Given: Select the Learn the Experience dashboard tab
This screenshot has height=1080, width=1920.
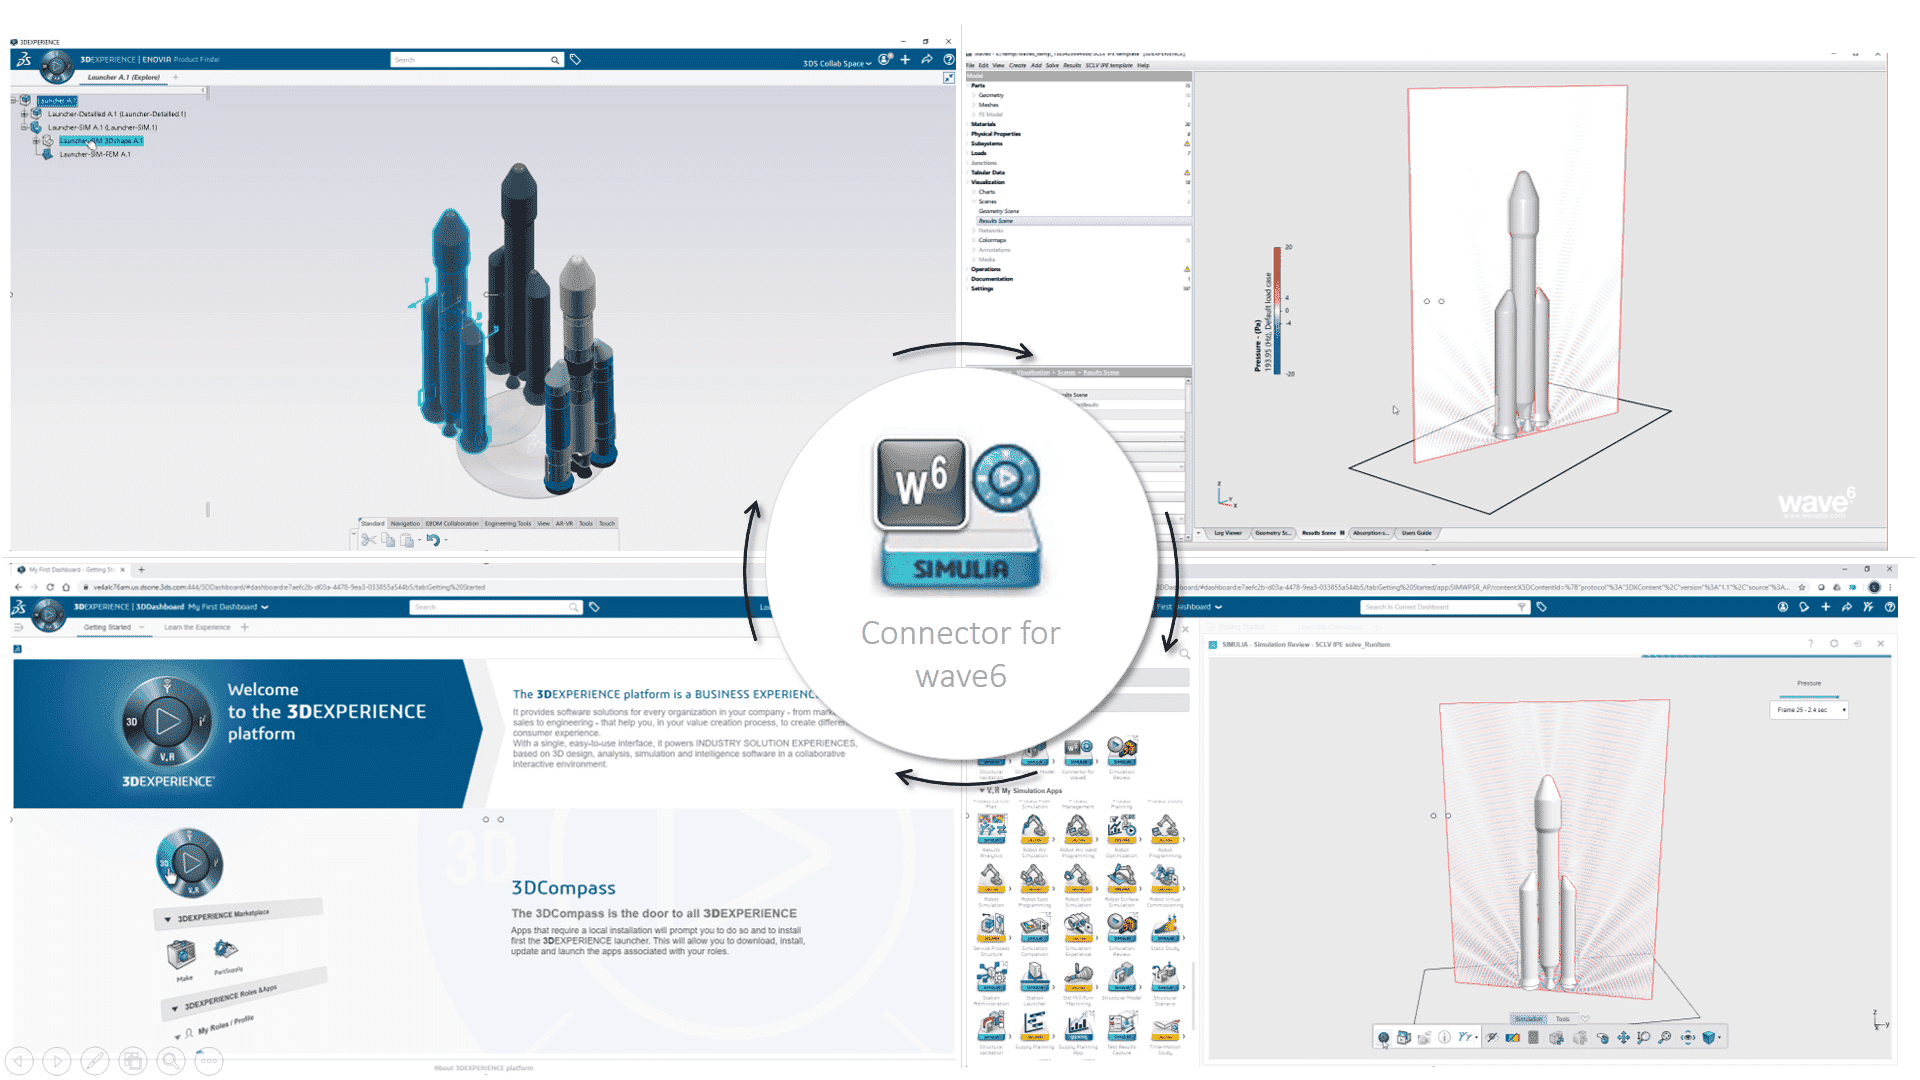Looking at the screenshot, I should point(197,627).
